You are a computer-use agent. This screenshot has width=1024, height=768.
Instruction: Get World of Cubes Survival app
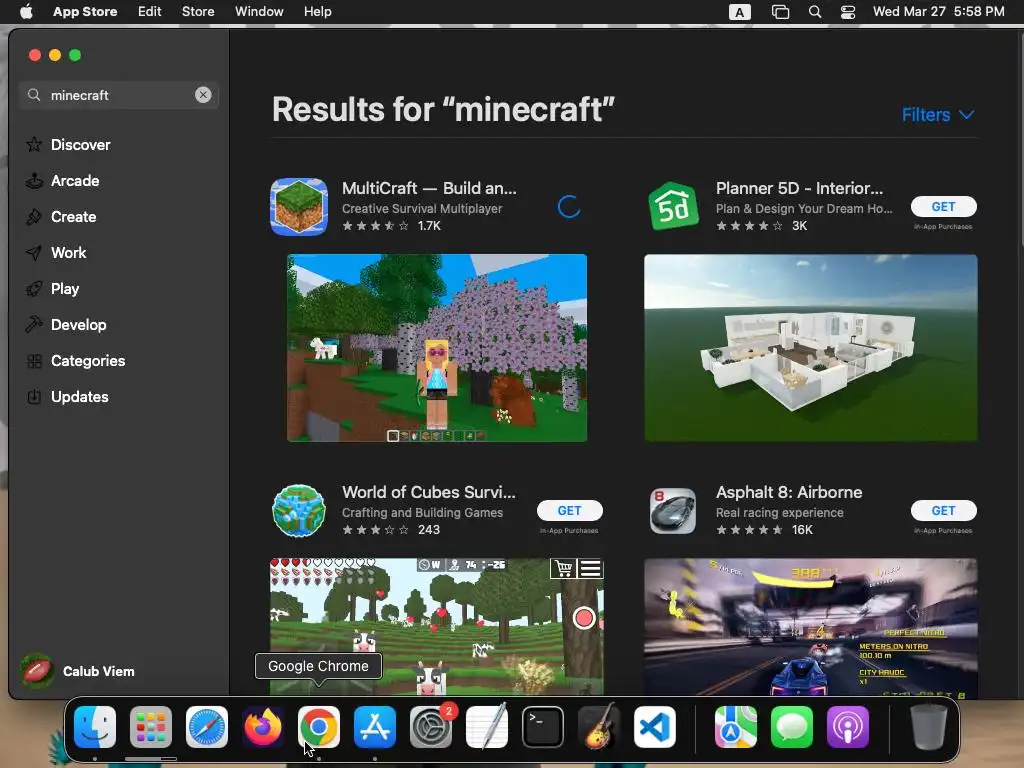pyautogui.click(x=569, y=511)
